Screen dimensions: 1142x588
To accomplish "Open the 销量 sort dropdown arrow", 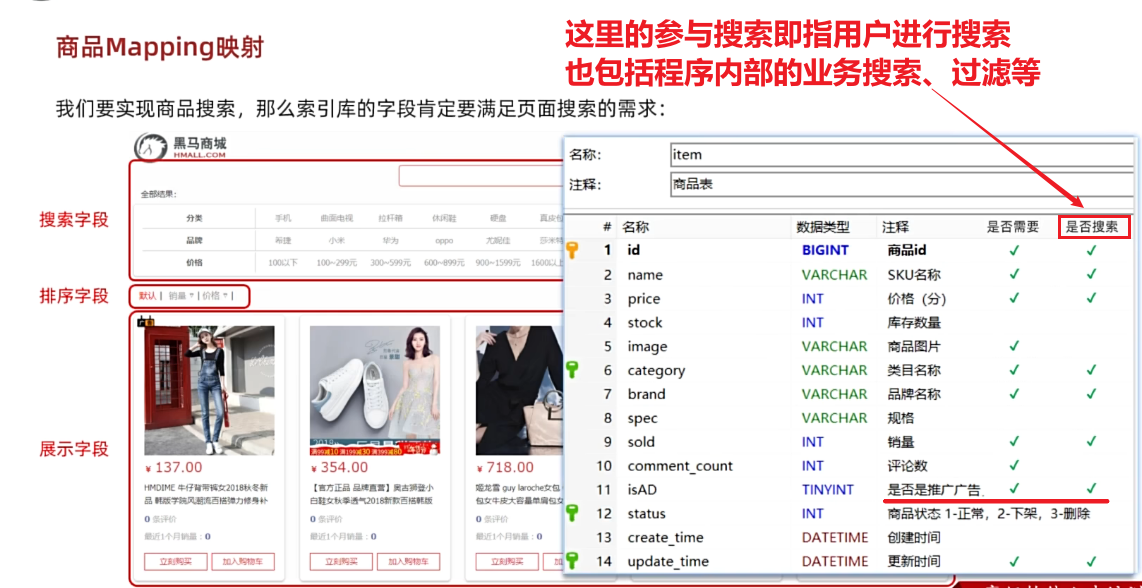I will coord(191,296).
